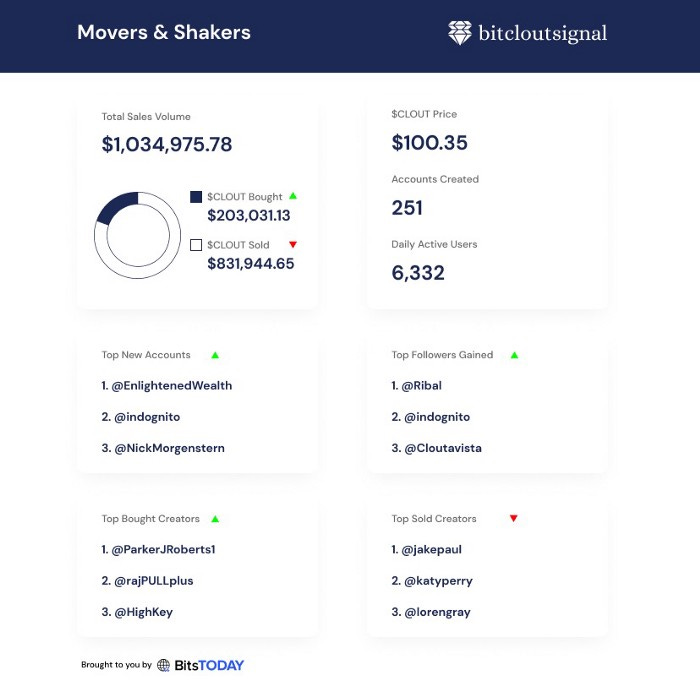This screenshot has height=691, width=700.
Task: Click the Top Bought Creators heading
Action: 150,519
